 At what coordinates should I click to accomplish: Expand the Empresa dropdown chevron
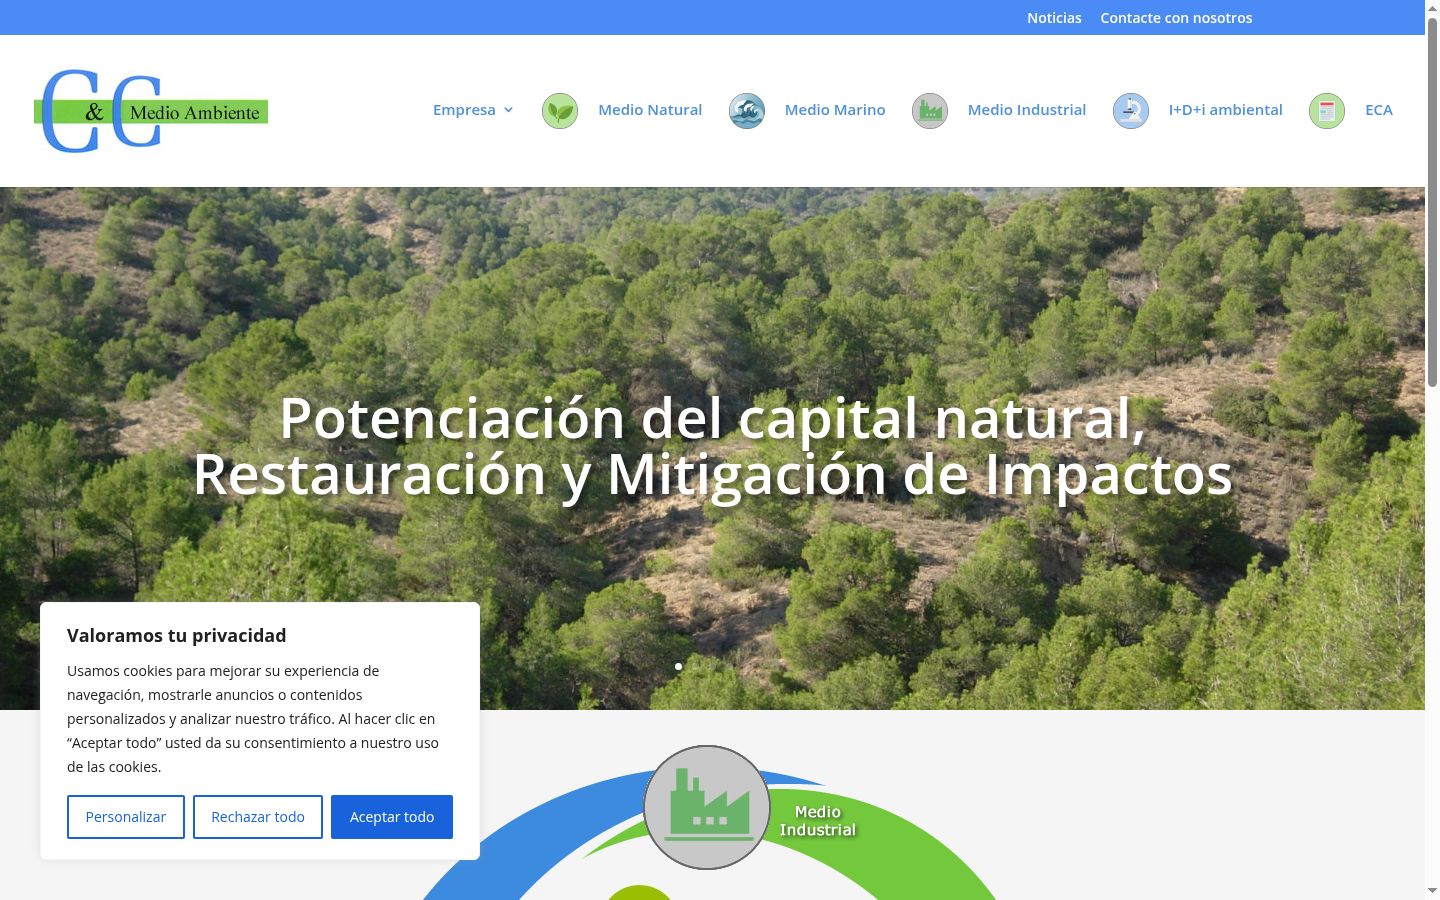[x=509, y=110]
